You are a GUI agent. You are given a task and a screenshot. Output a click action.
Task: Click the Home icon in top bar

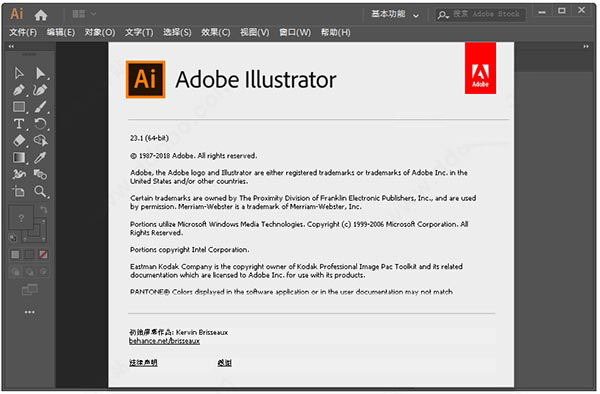tap(41, 15)
